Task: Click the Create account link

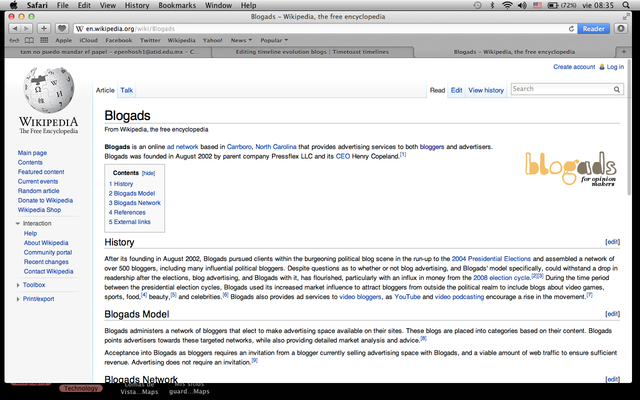Action: point(574,67)
